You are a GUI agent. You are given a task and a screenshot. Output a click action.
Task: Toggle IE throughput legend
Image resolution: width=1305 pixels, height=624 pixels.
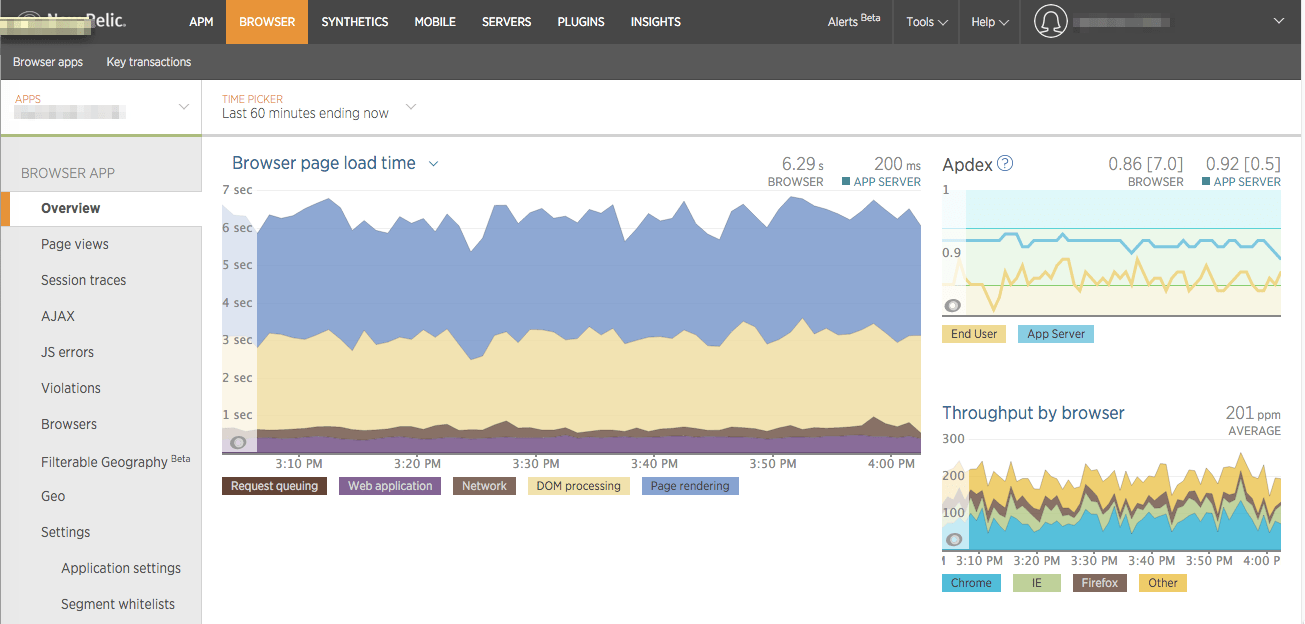click(1037, 583)
